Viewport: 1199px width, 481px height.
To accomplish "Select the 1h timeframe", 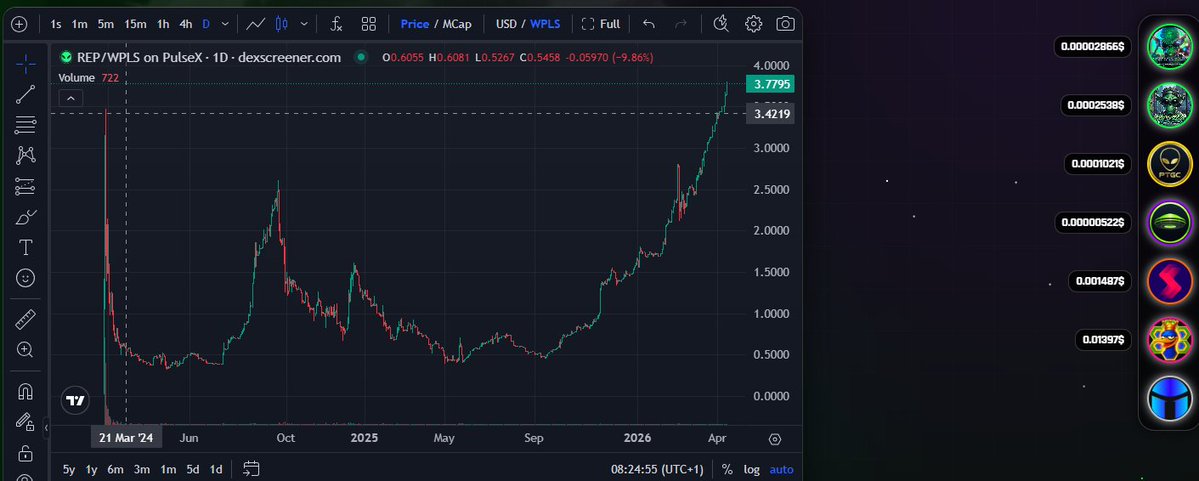I will (163, 24).
